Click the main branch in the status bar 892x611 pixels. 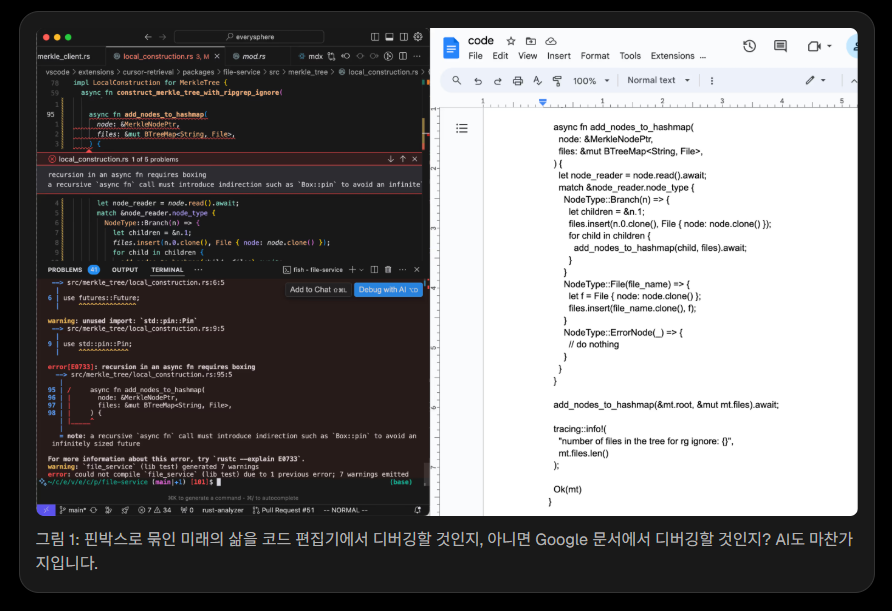pos(73,510)
